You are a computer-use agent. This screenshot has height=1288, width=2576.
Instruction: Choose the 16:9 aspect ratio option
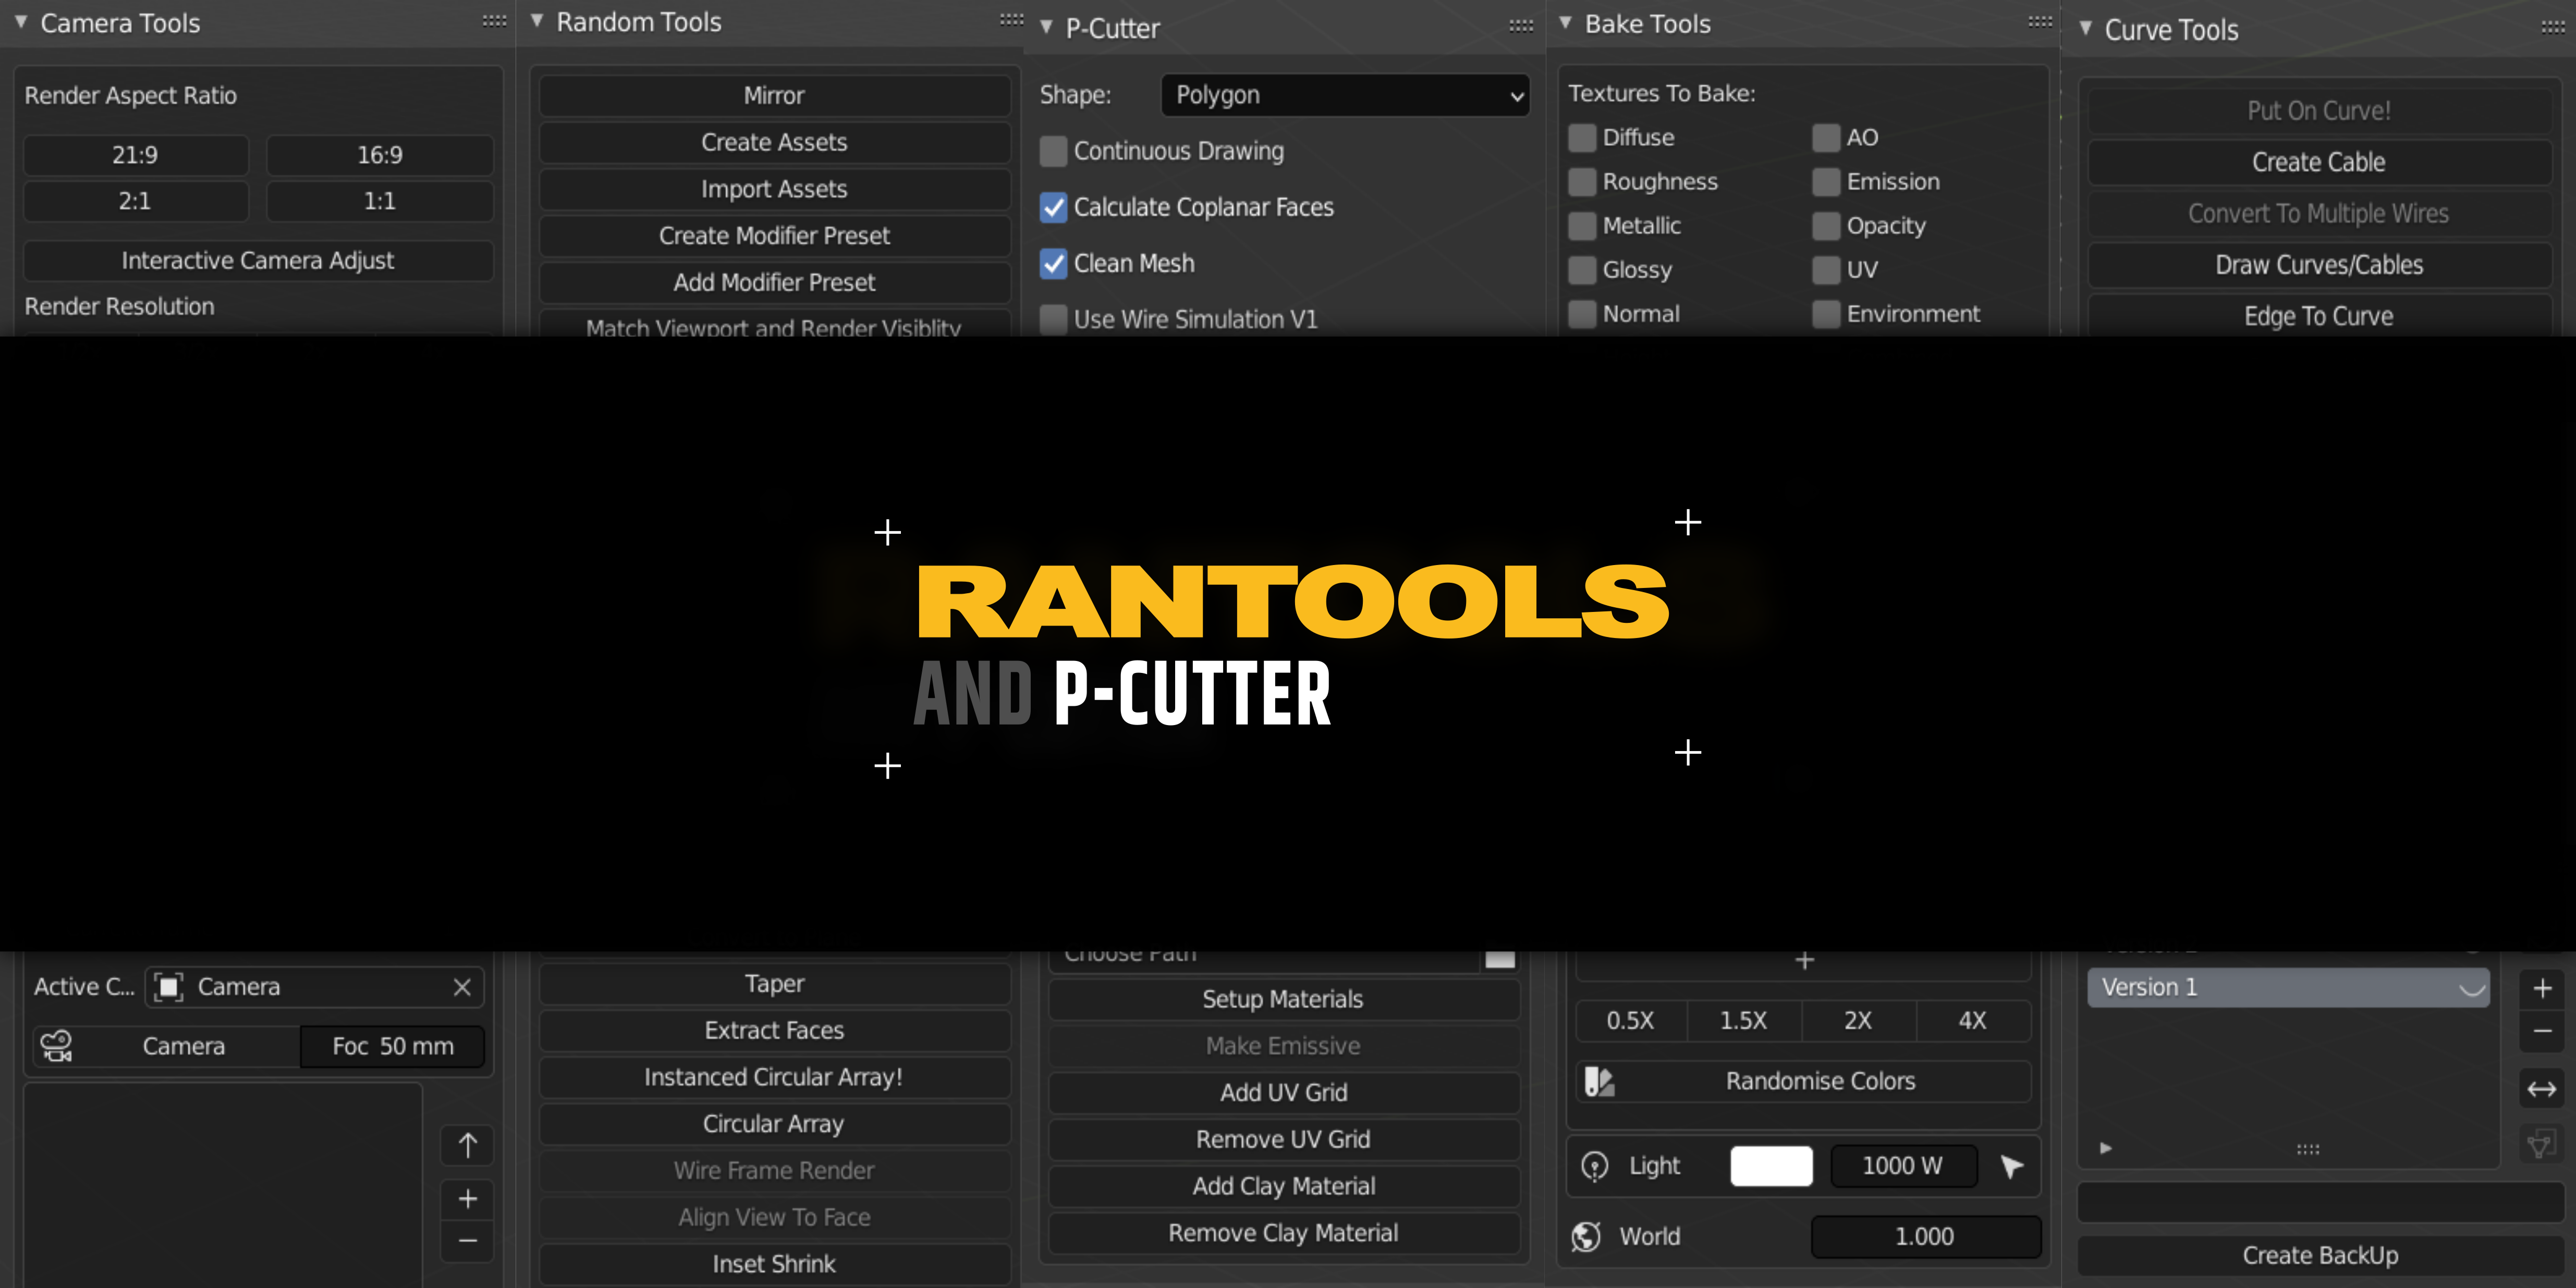pos(380,155)
